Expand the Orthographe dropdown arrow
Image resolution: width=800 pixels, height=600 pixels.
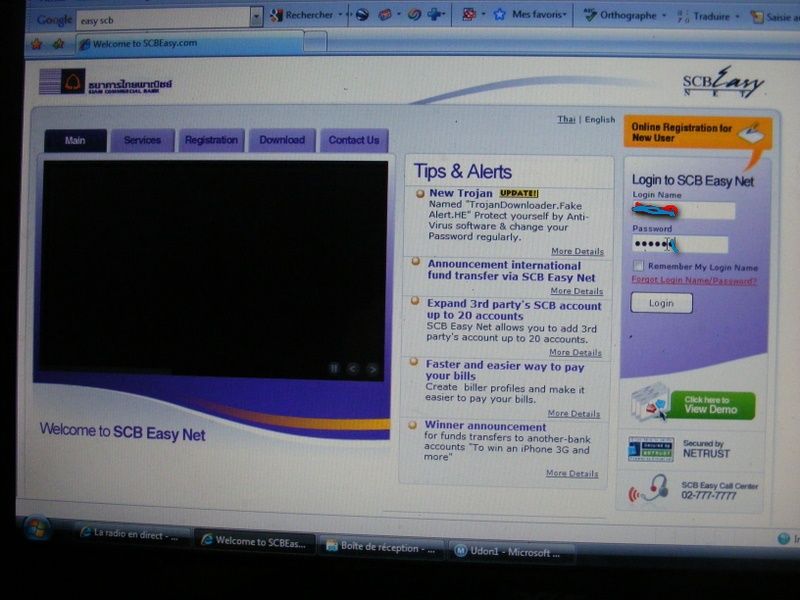[664, 16]
